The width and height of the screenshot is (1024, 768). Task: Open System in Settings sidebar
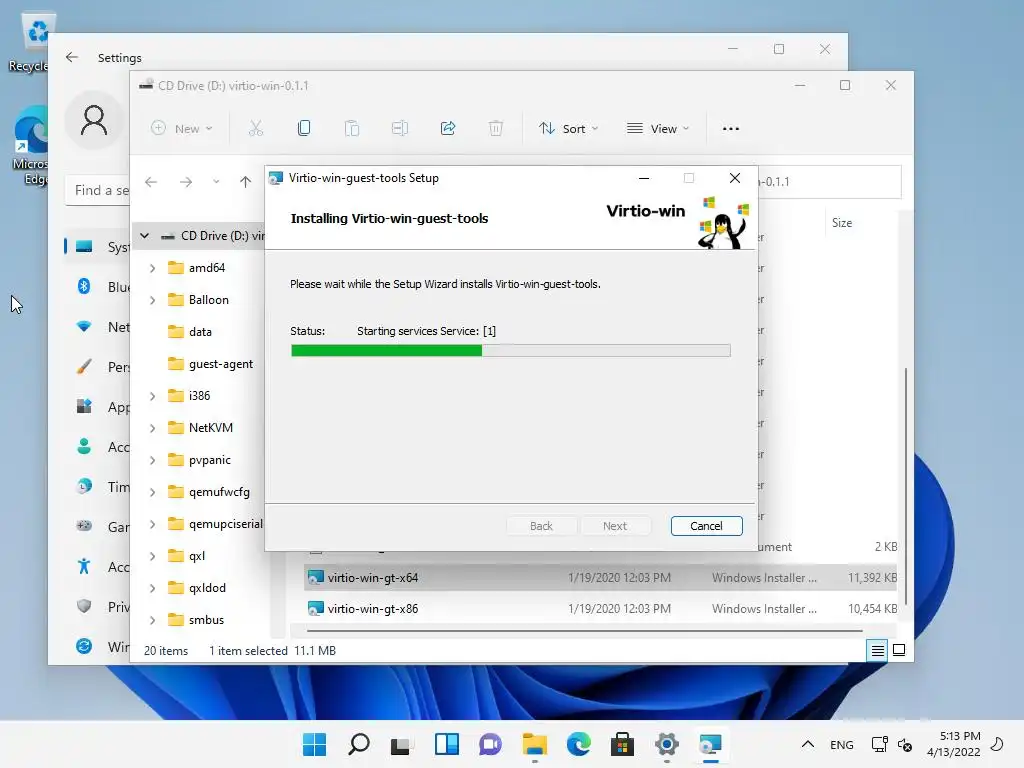[98, 246]
